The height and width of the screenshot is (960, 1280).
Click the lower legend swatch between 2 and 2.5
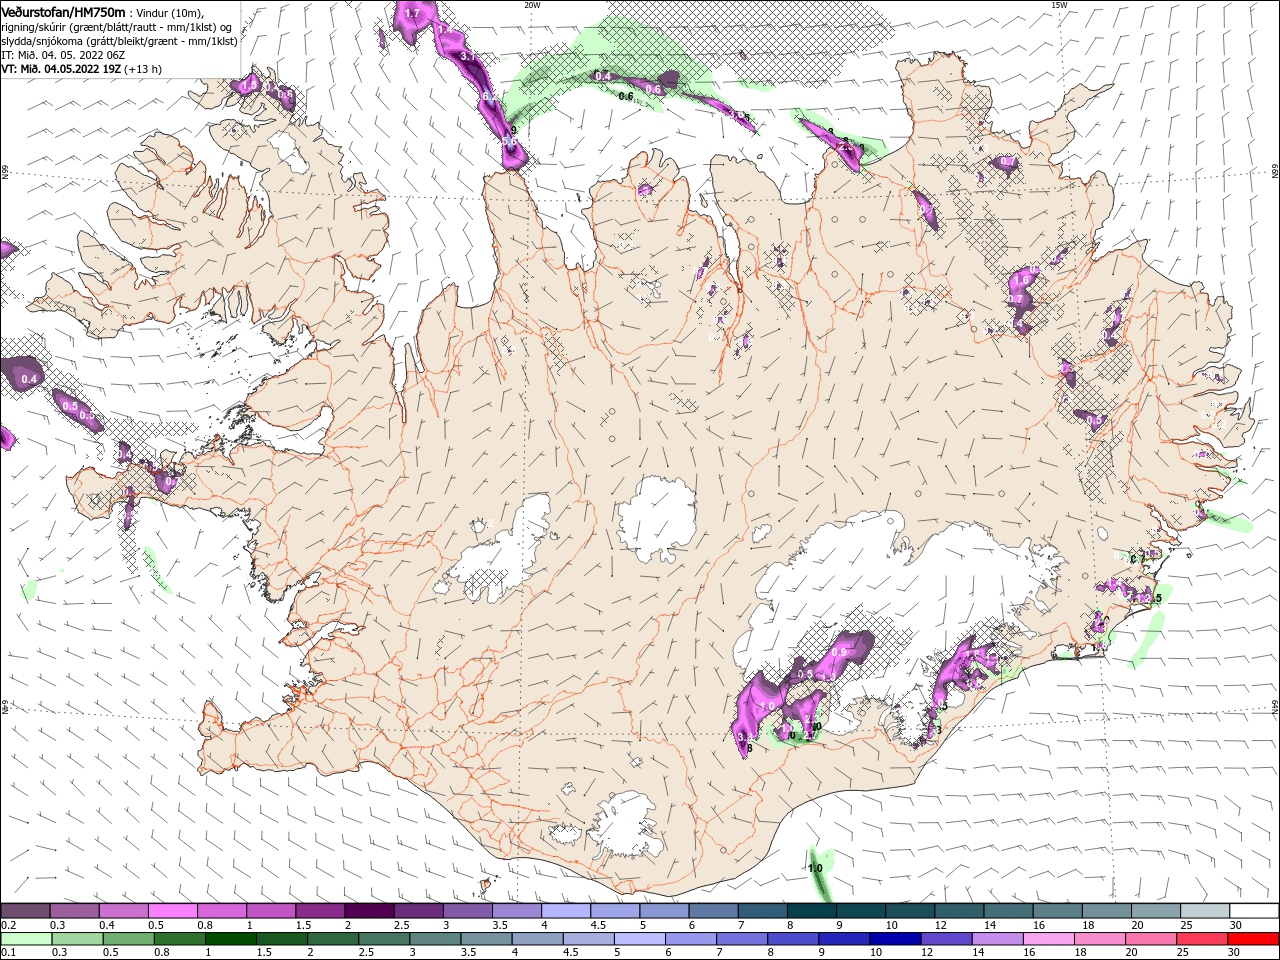point(332,939)
